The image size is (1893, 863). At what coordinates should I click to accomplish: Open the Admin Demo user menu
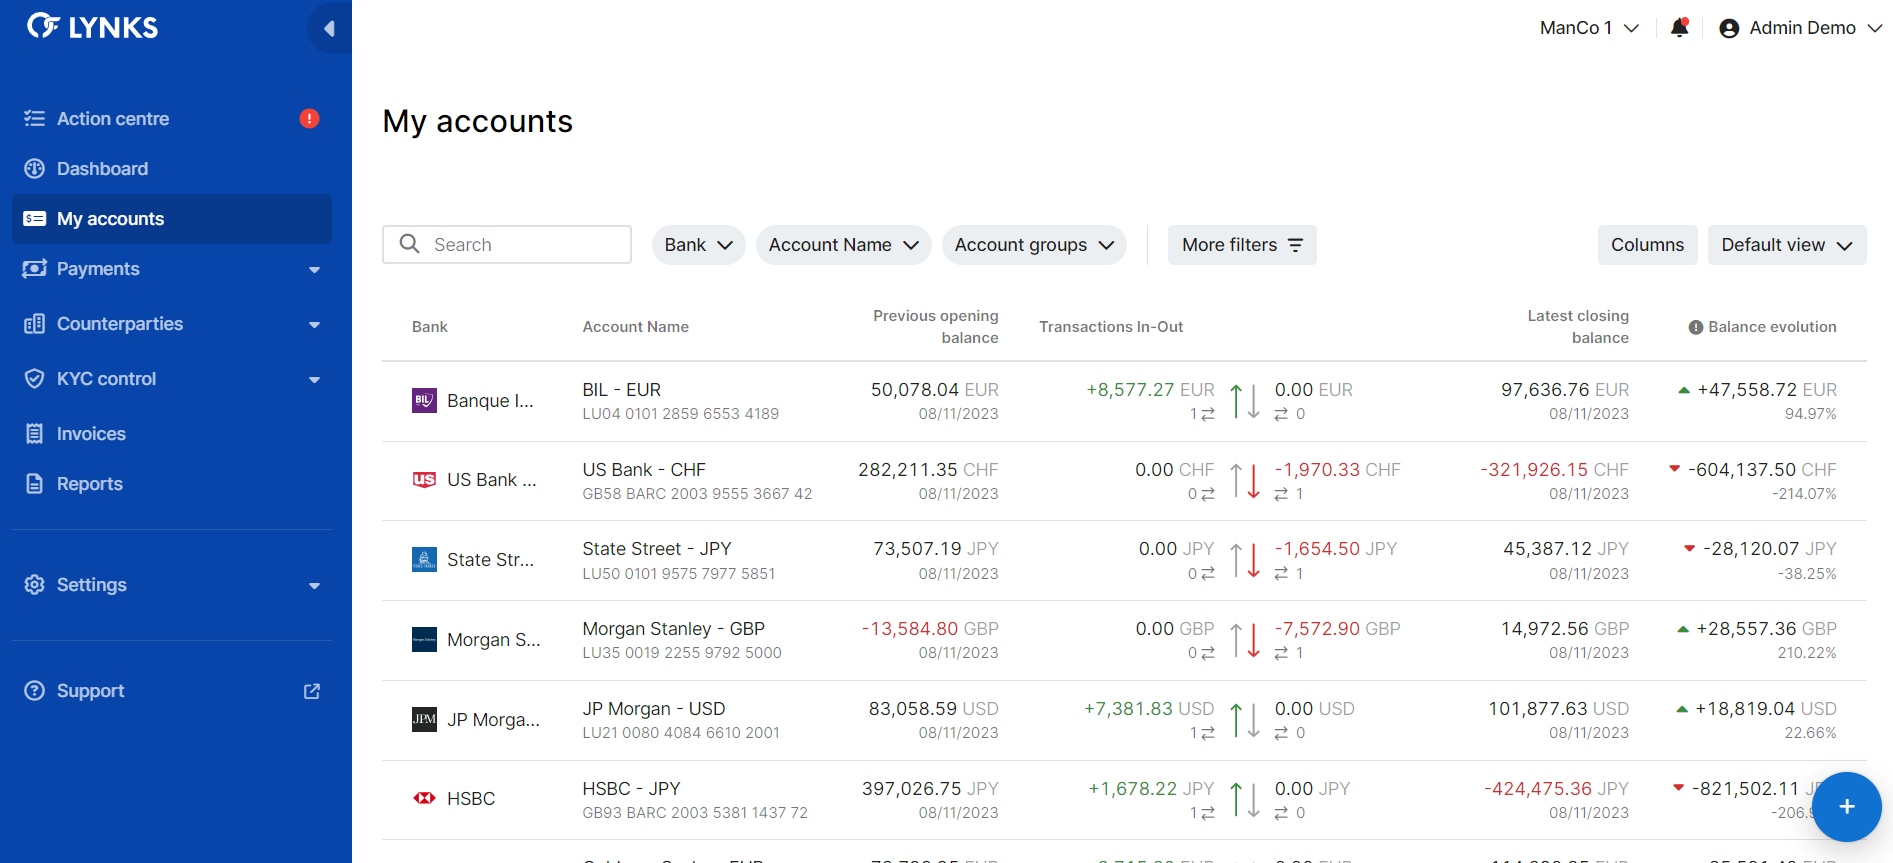(1801, 28)
